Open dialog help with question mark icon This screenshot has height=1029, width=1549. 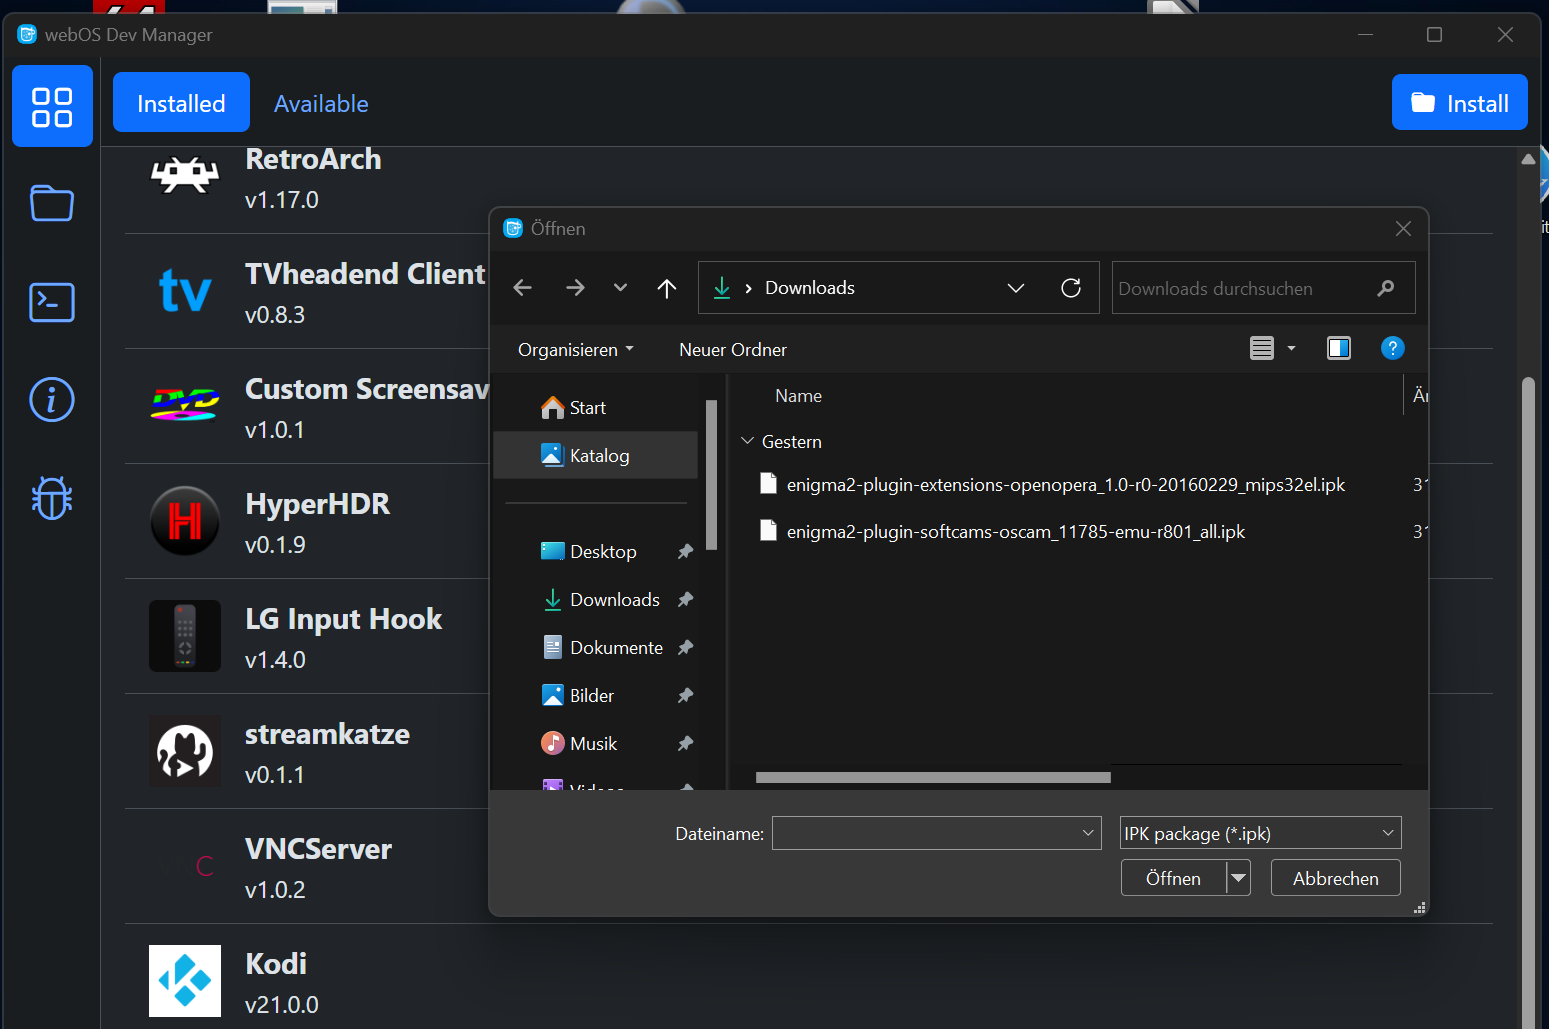1393,348
